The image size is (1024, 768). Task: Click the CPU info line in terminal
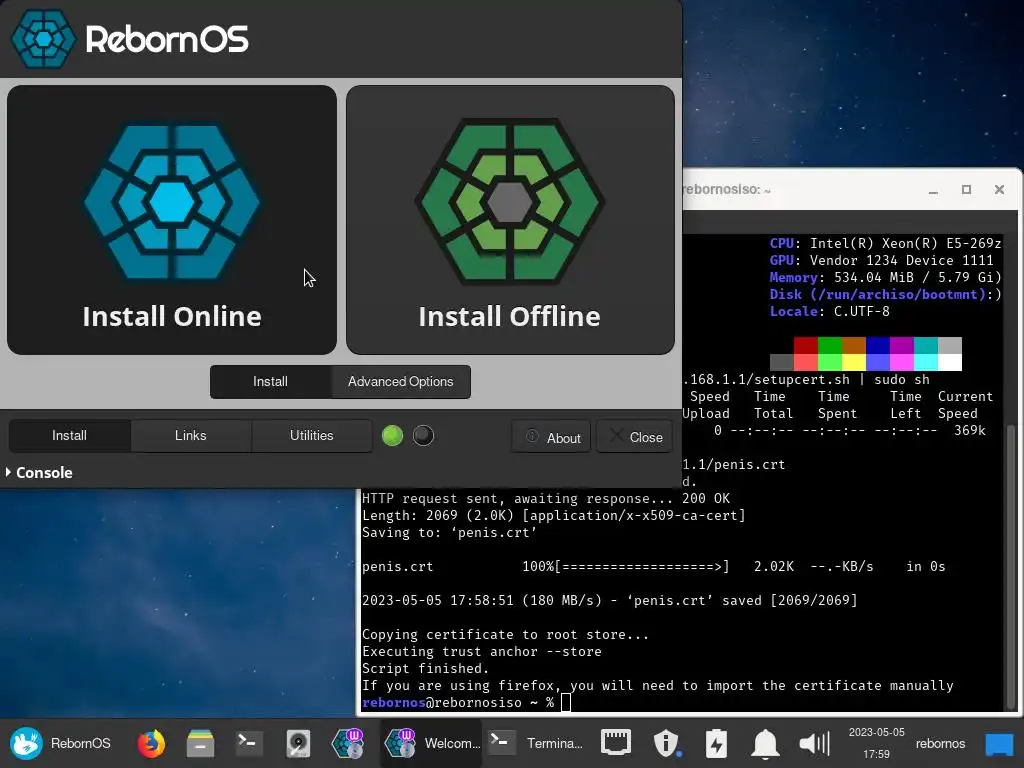click(x=886, y=244)
